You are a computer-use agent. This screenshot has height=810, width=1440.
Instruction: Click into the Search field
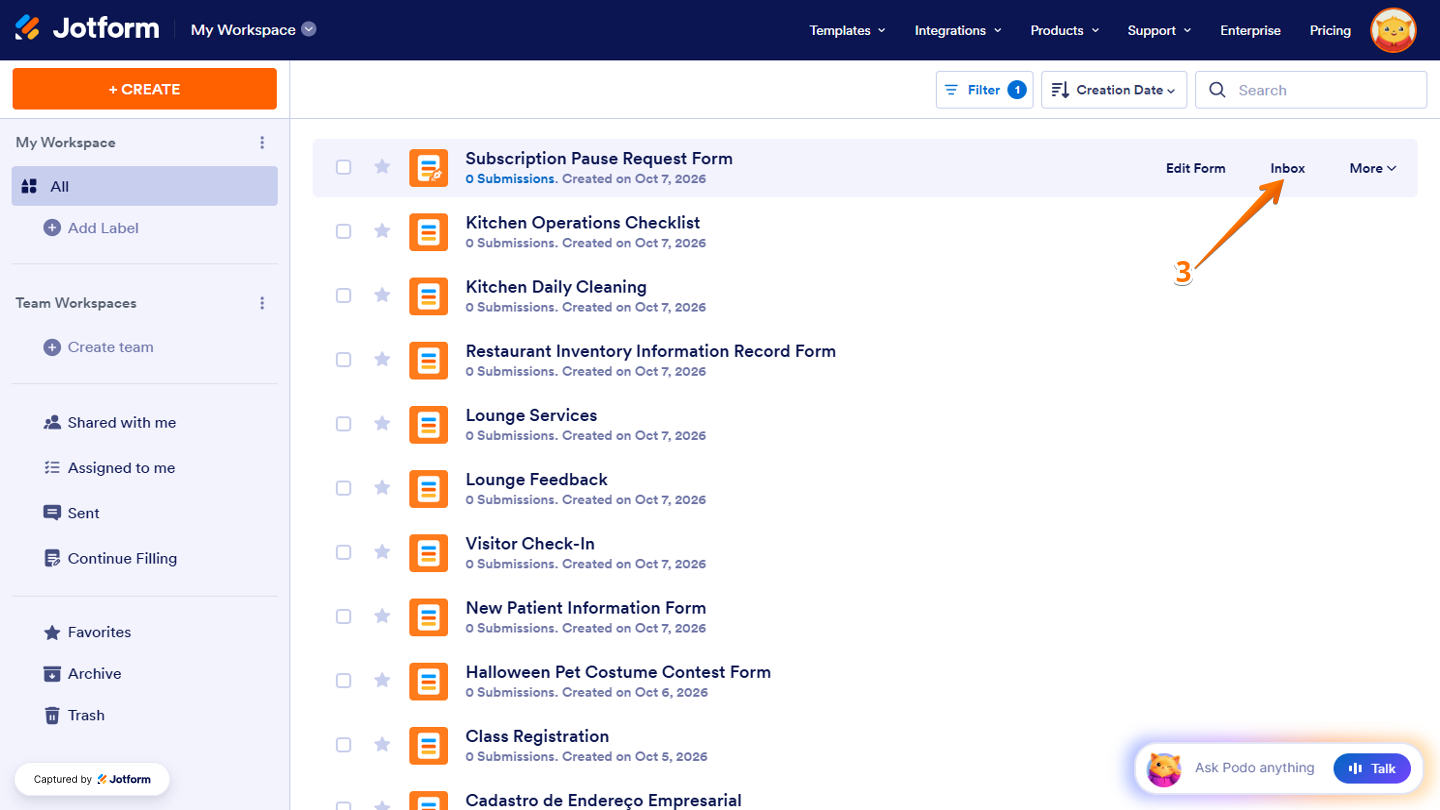click(x=1311, y=90)
